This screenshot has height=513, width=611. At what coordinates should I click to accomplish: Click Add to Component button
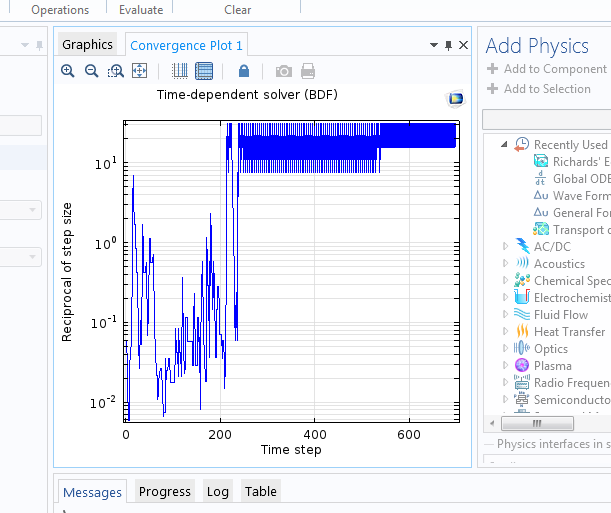pos(547,69)
